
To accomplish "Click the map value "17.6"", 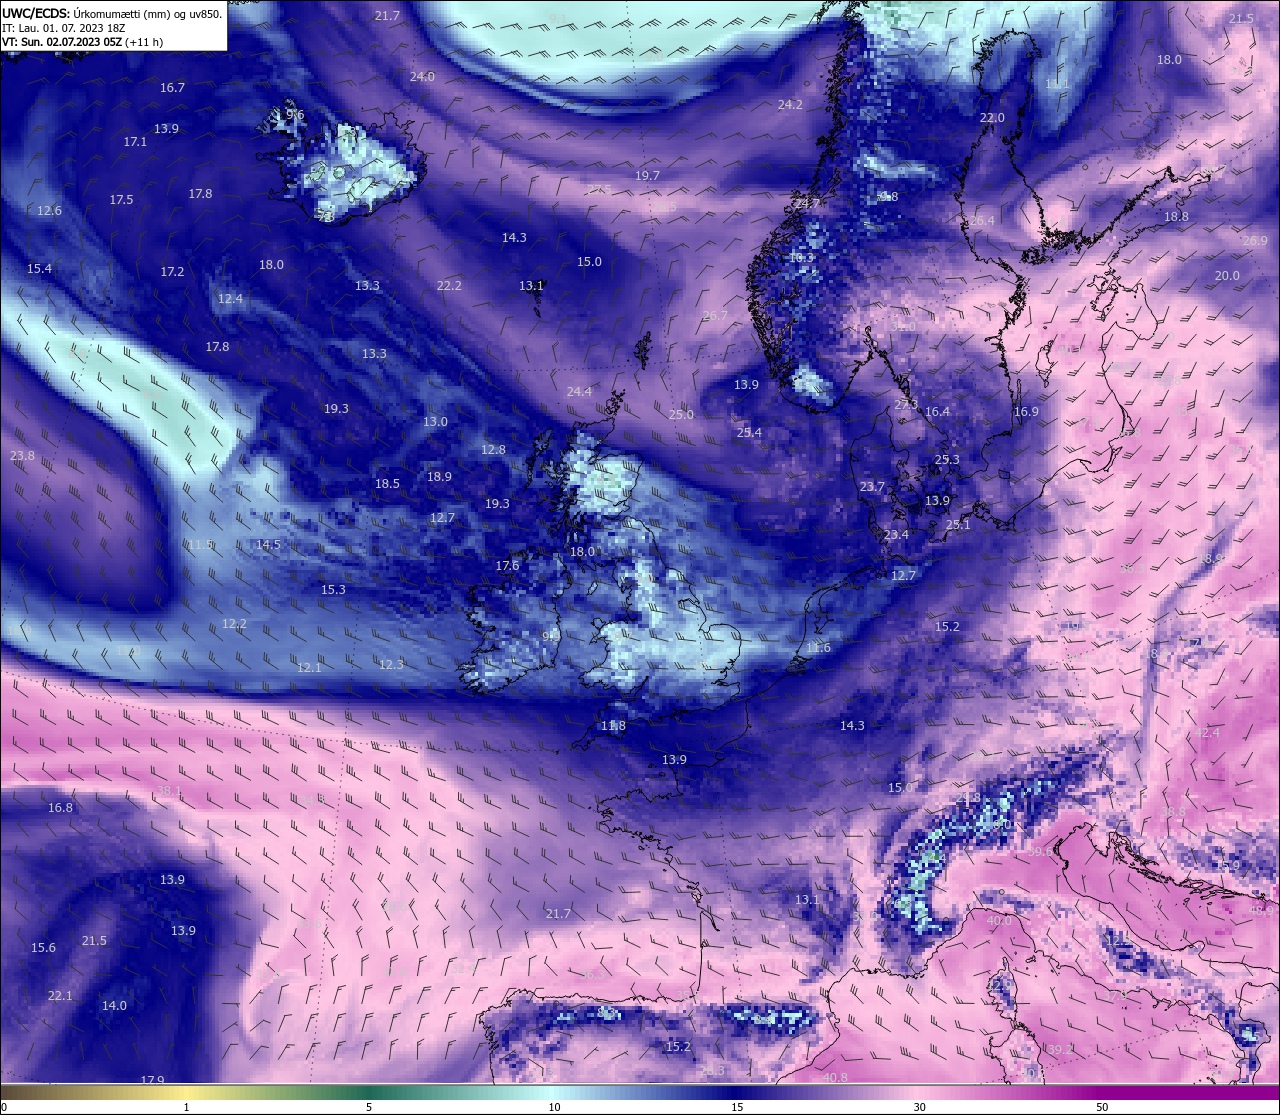I will (x=507, y=566).
